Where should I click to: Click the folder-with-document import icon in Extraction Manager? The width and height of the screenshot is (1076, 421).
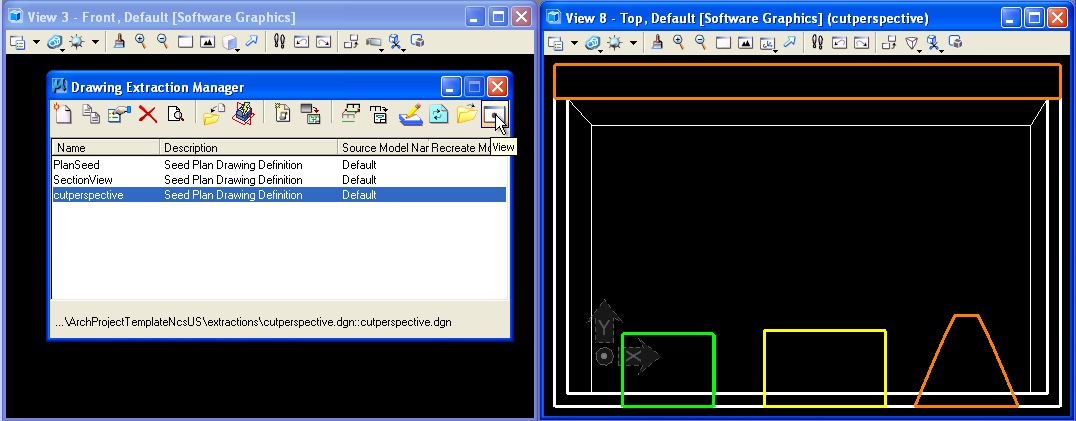click(212, 113)
